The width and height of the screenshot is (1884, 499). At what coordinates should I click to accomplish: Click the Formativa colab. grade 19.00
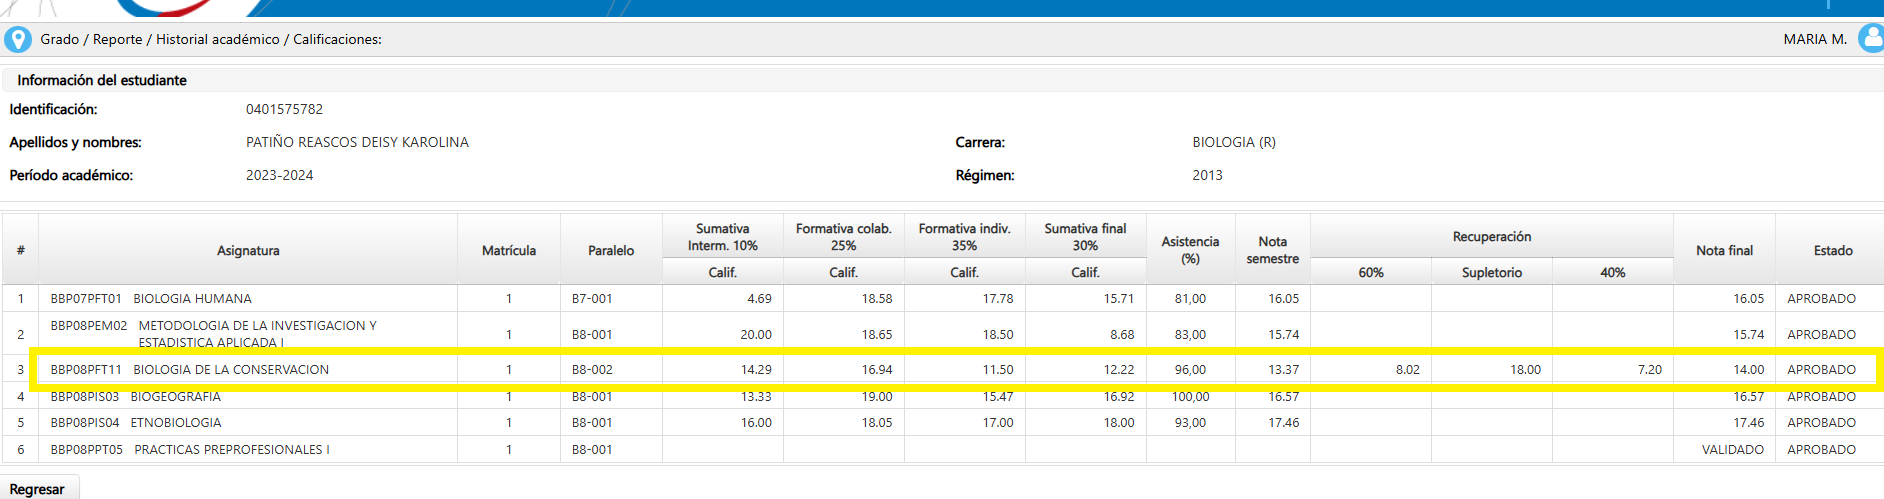(x=877, y=396)
